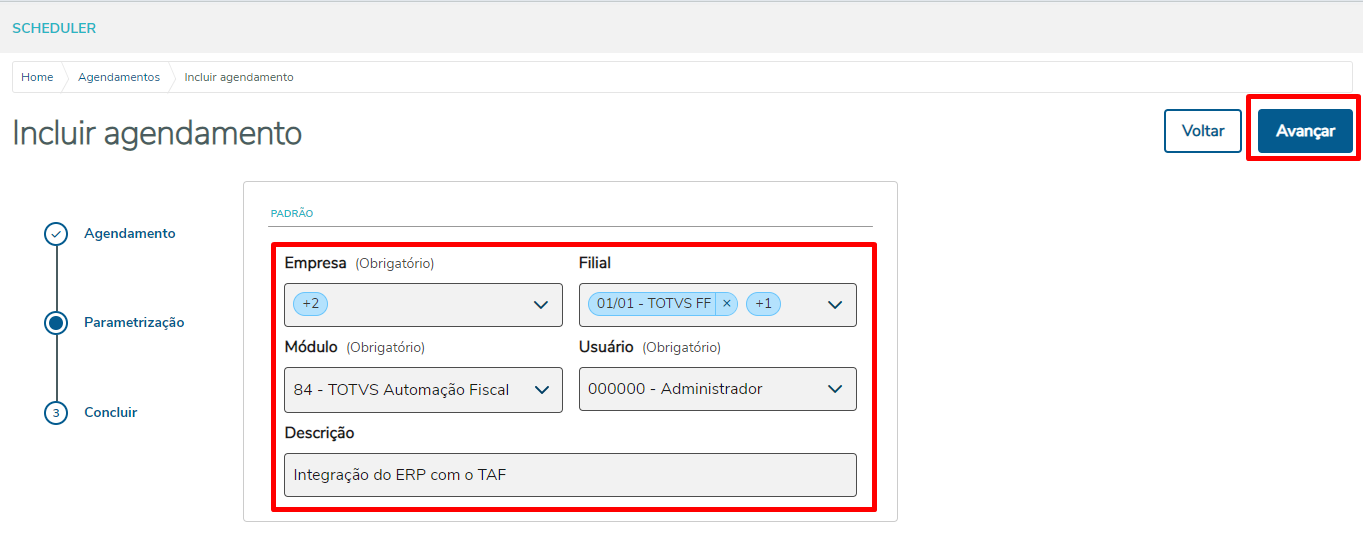The width and height of the screenshot is (1363, 556).
Task: Click the +1 tag in Filial
Action: pyautogui.click(x=763, y=303)
